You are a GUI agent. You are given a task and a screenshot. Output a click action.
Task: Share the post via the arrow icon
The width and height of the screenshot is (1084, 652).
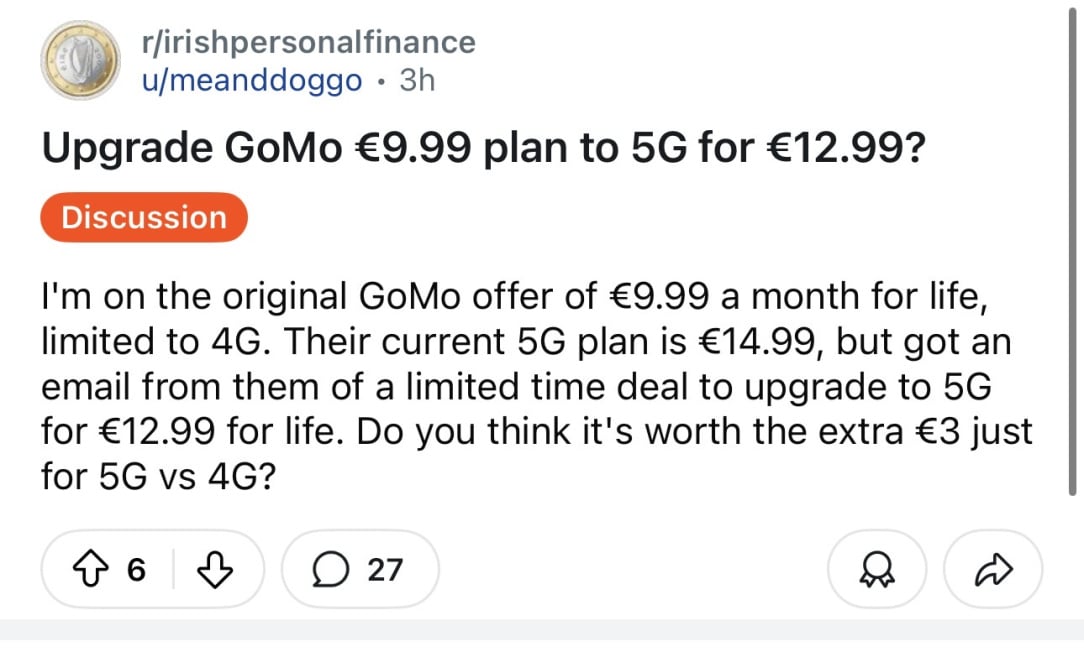993,570
